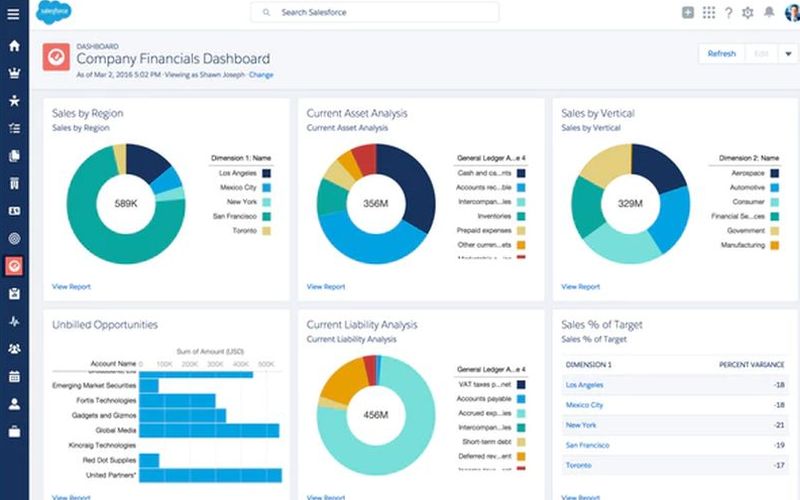The width and height of the screenshot is (800, 500).
Task: Click the 329M center of Sales by Vertical donut
Action: pos(630,204)
